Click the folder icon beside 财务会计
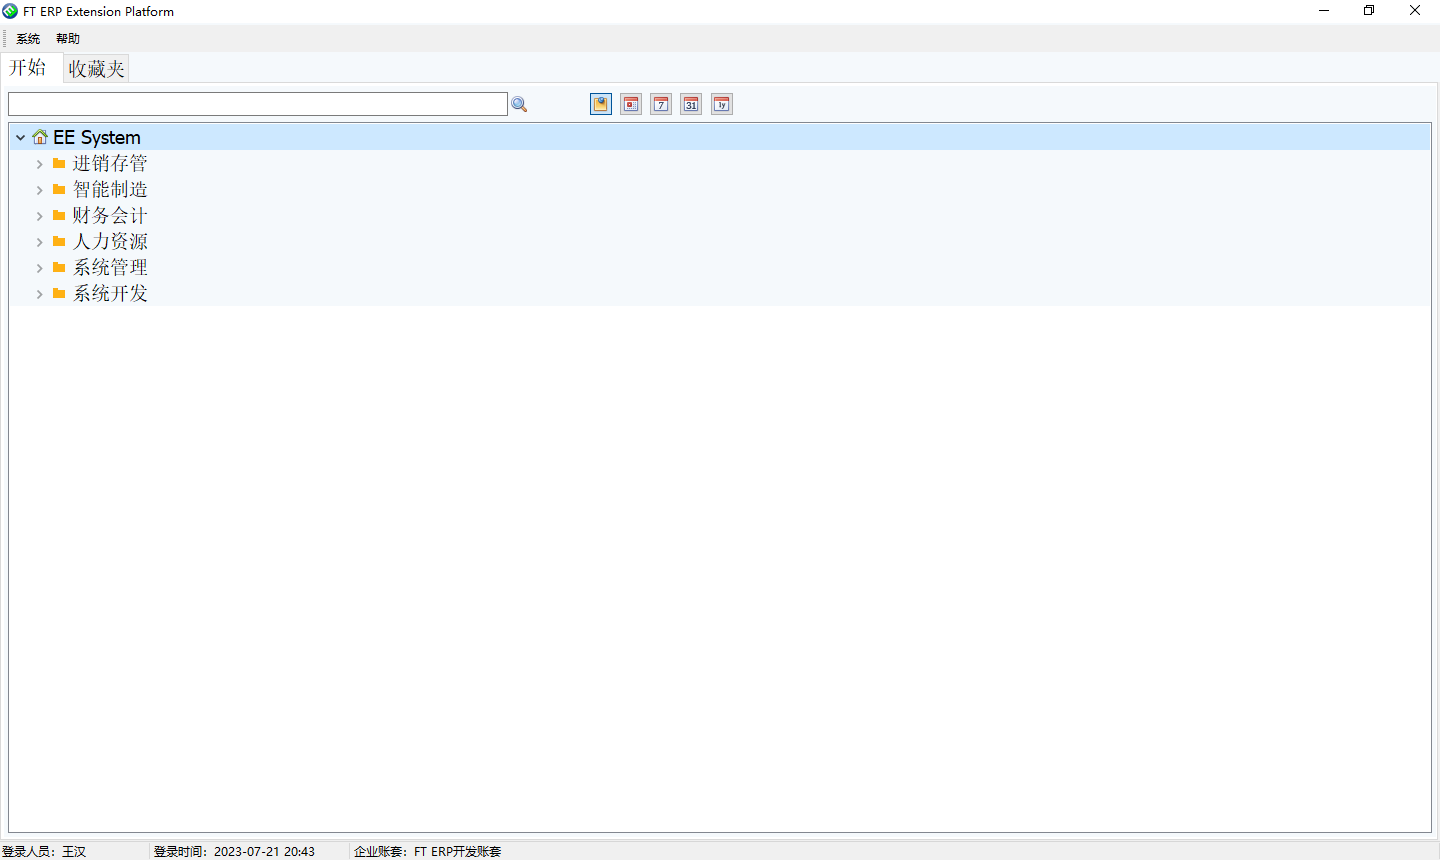 point(59,215)
